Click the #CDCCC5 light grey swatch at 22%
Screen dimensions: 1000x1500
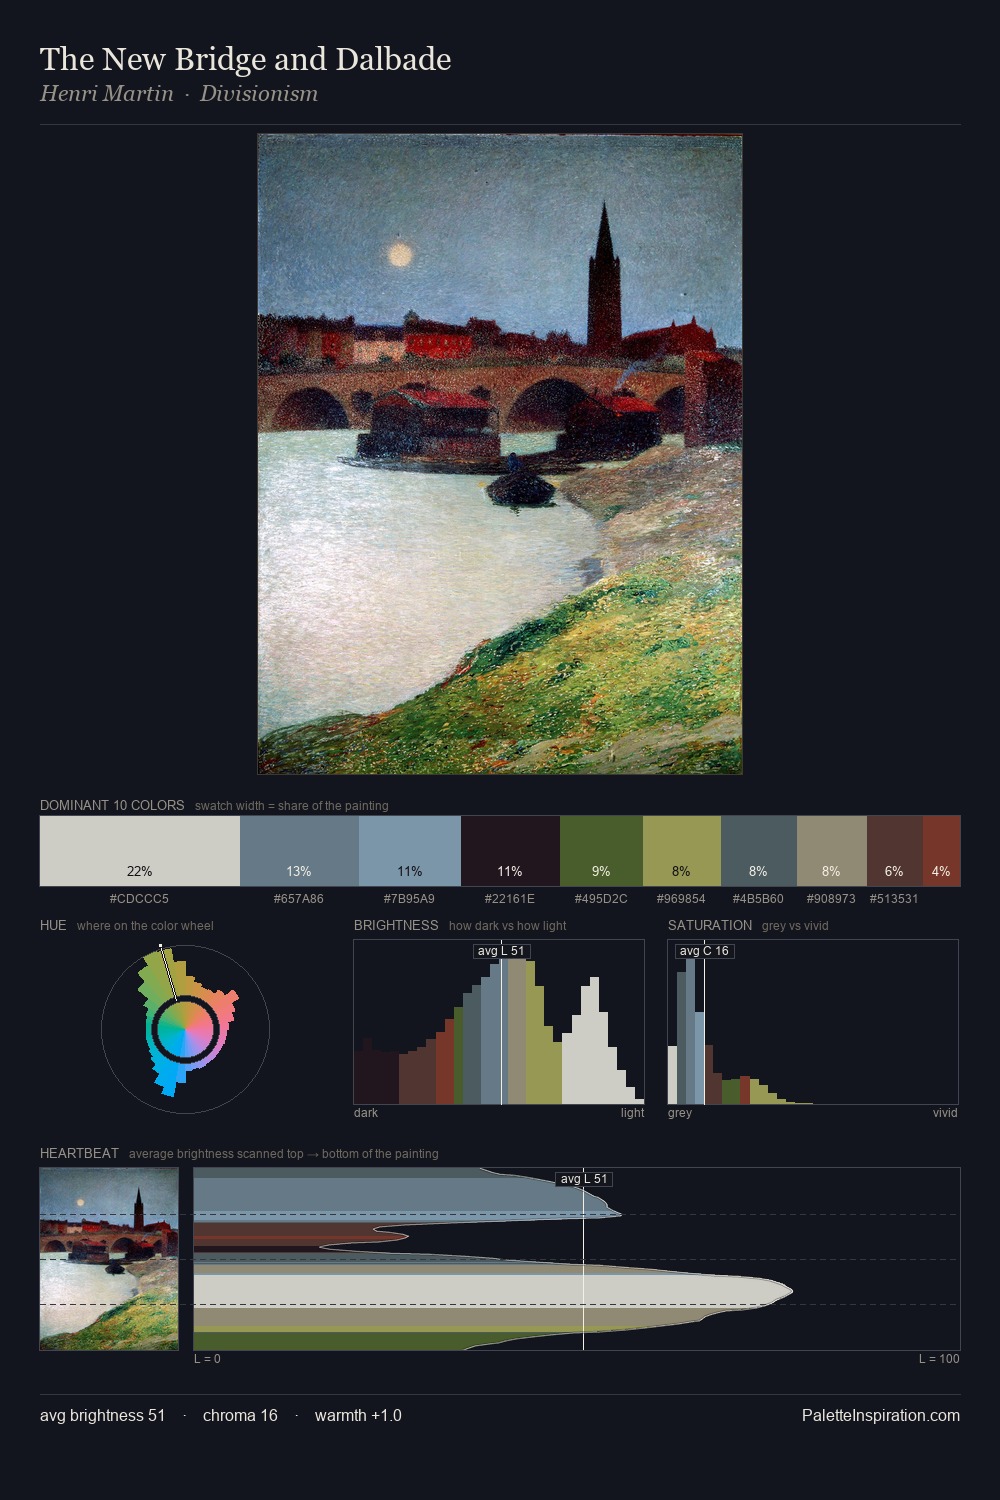140,851
